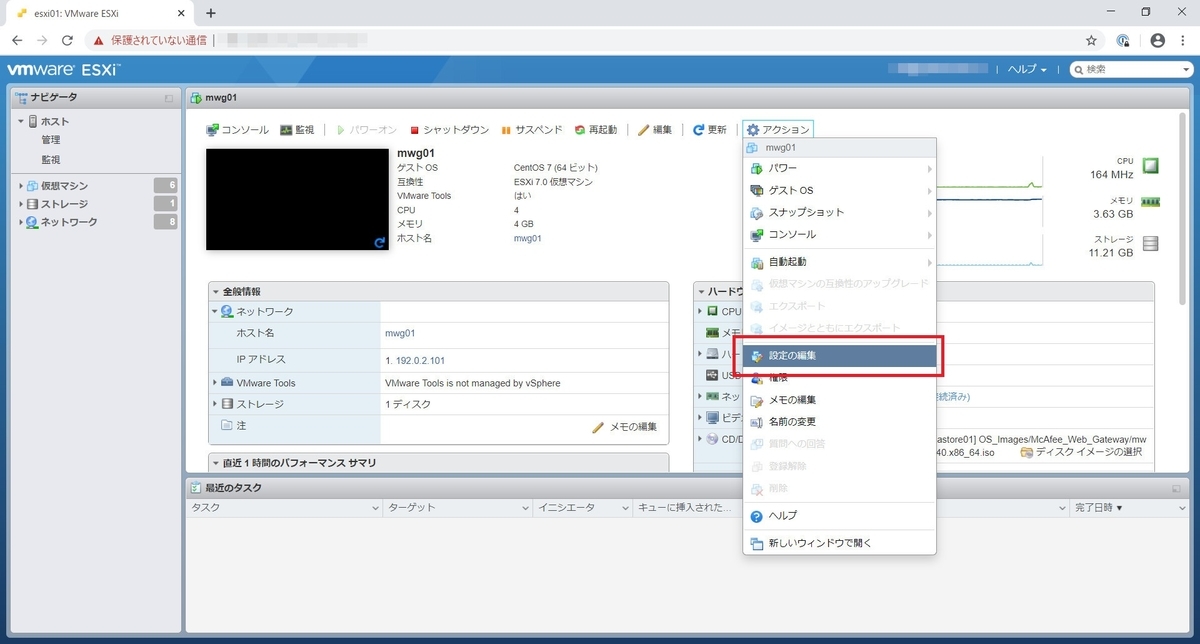Toggle the Actions (アクション) gear menu
This screenshot has width=1200, height=644.
tap(778, 130)
